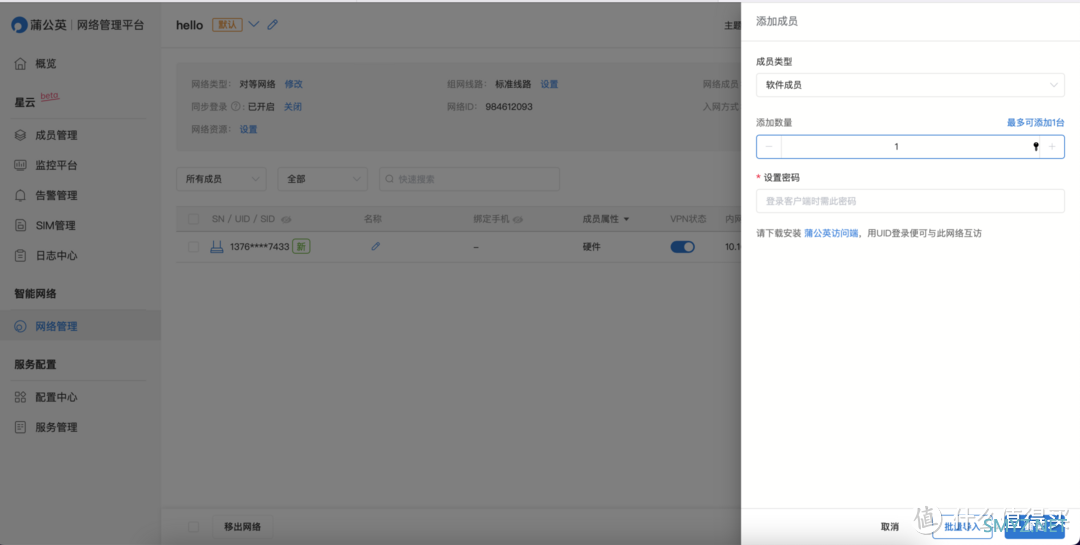Toggle SN / UID / SID visibility eye icon
Screen dimensions: 1080x545
click(286, 220)
